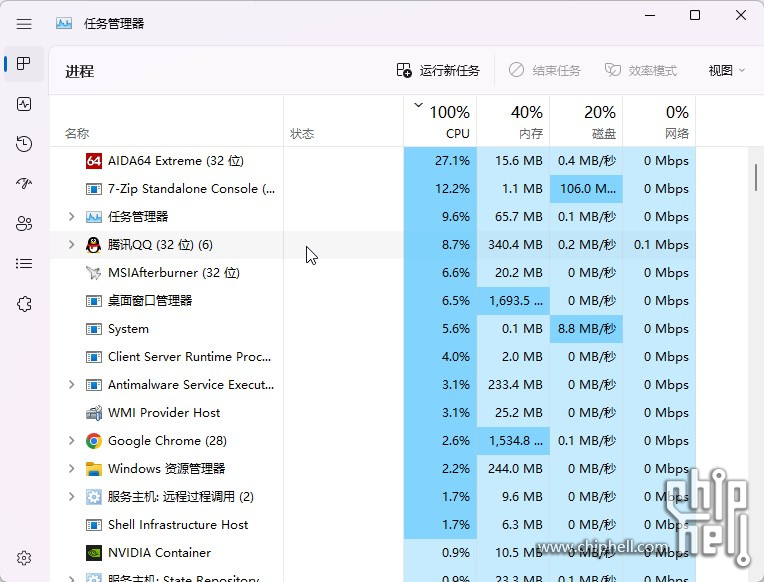
Task: Click the MSIAfterburner process icon
Action: pos(94,272)
